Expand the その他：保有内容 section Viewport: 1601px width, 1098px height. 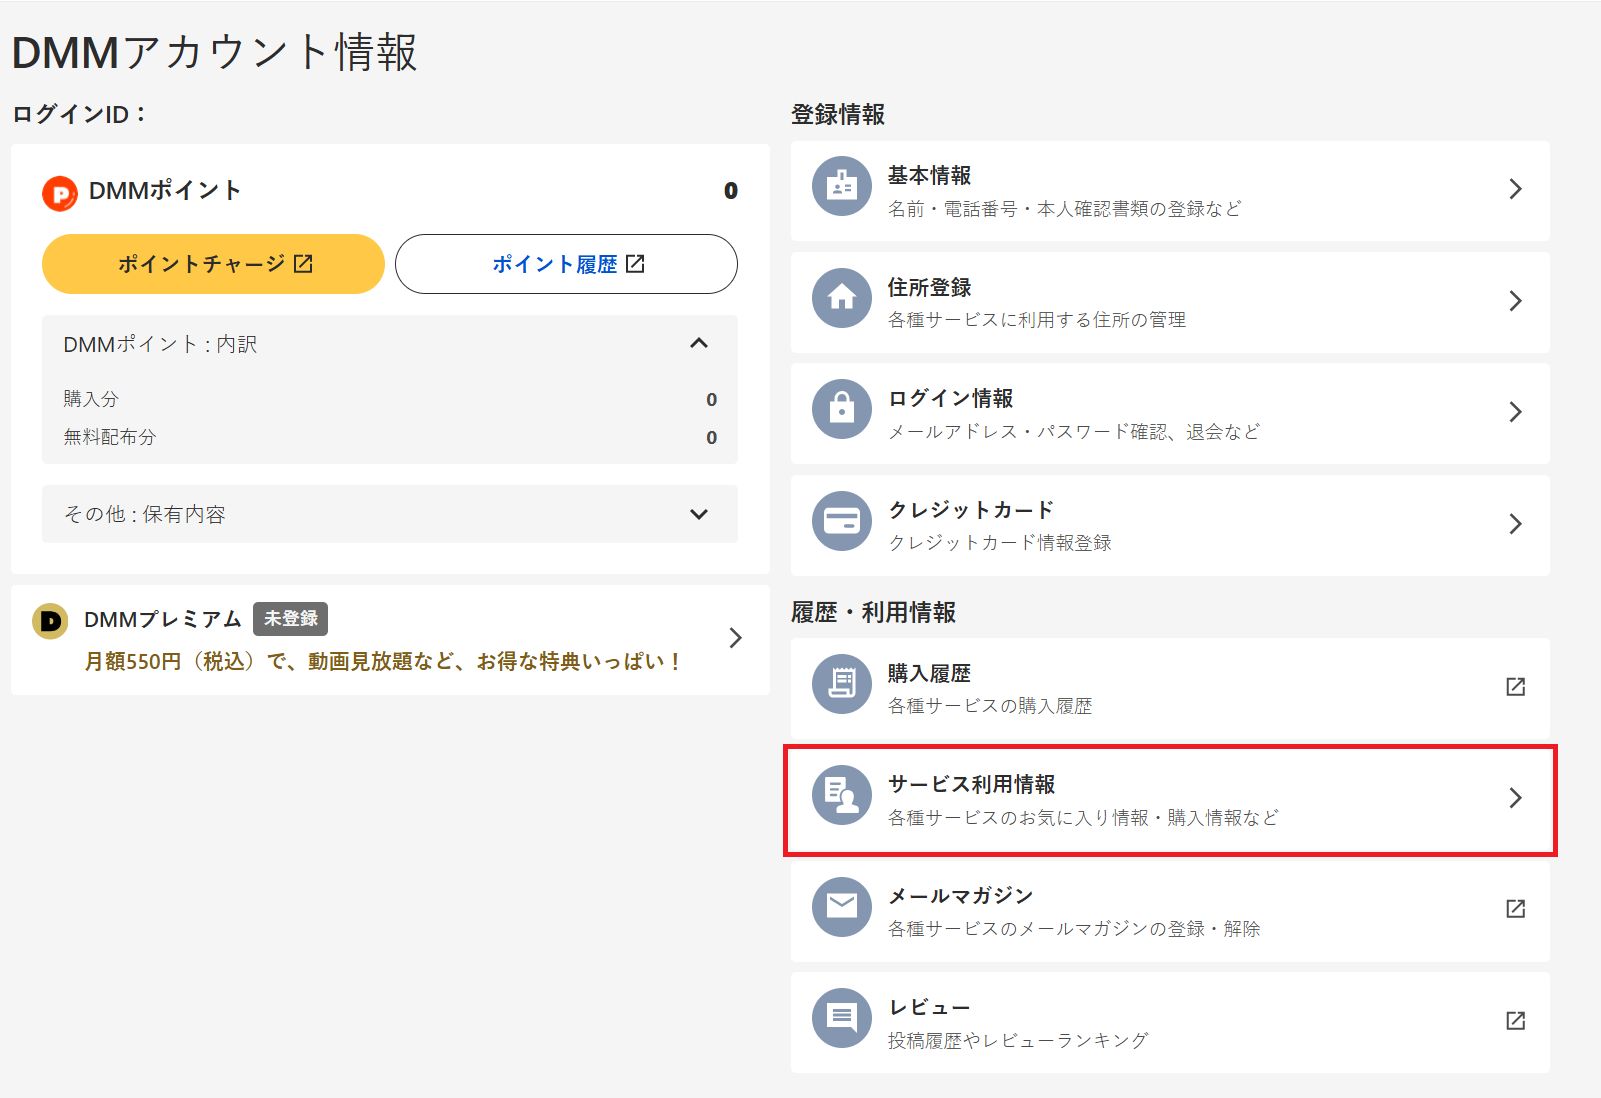pyautogui.click(x=699, y=514)
